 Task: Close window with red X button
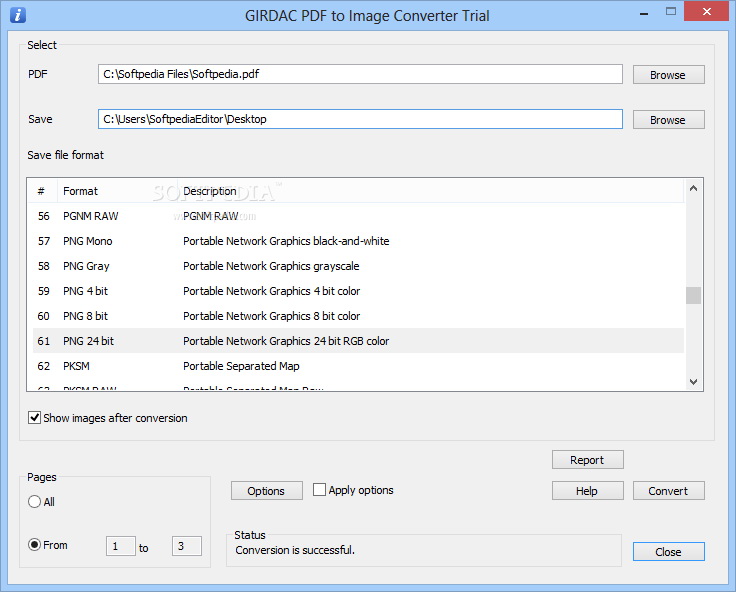[707, 12]
